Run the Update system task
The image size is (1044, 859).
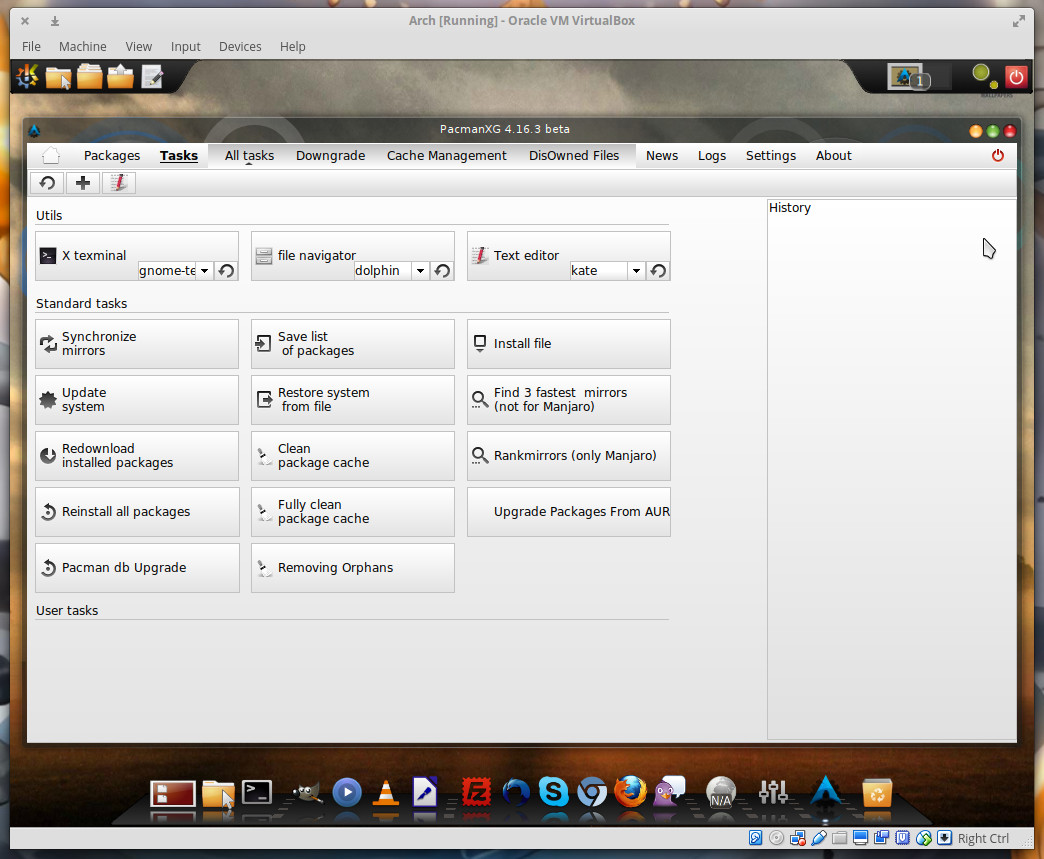[x=136, y=400]
